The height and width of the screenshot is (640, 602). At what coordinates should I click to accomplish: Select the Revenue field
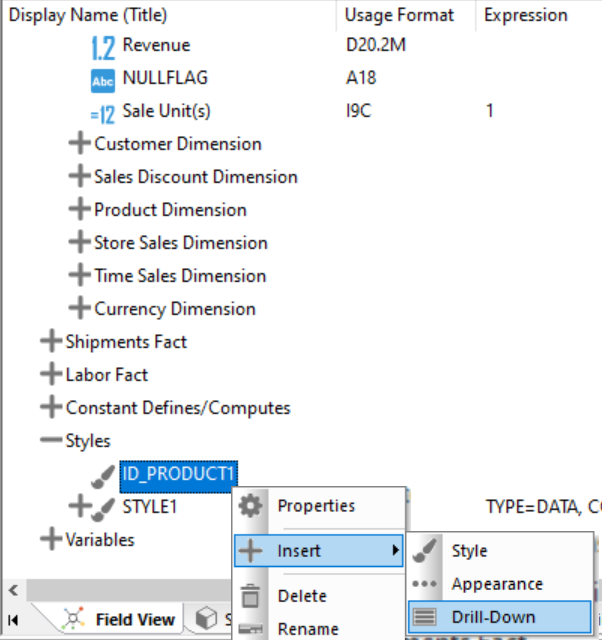click(x=156, y=45)
